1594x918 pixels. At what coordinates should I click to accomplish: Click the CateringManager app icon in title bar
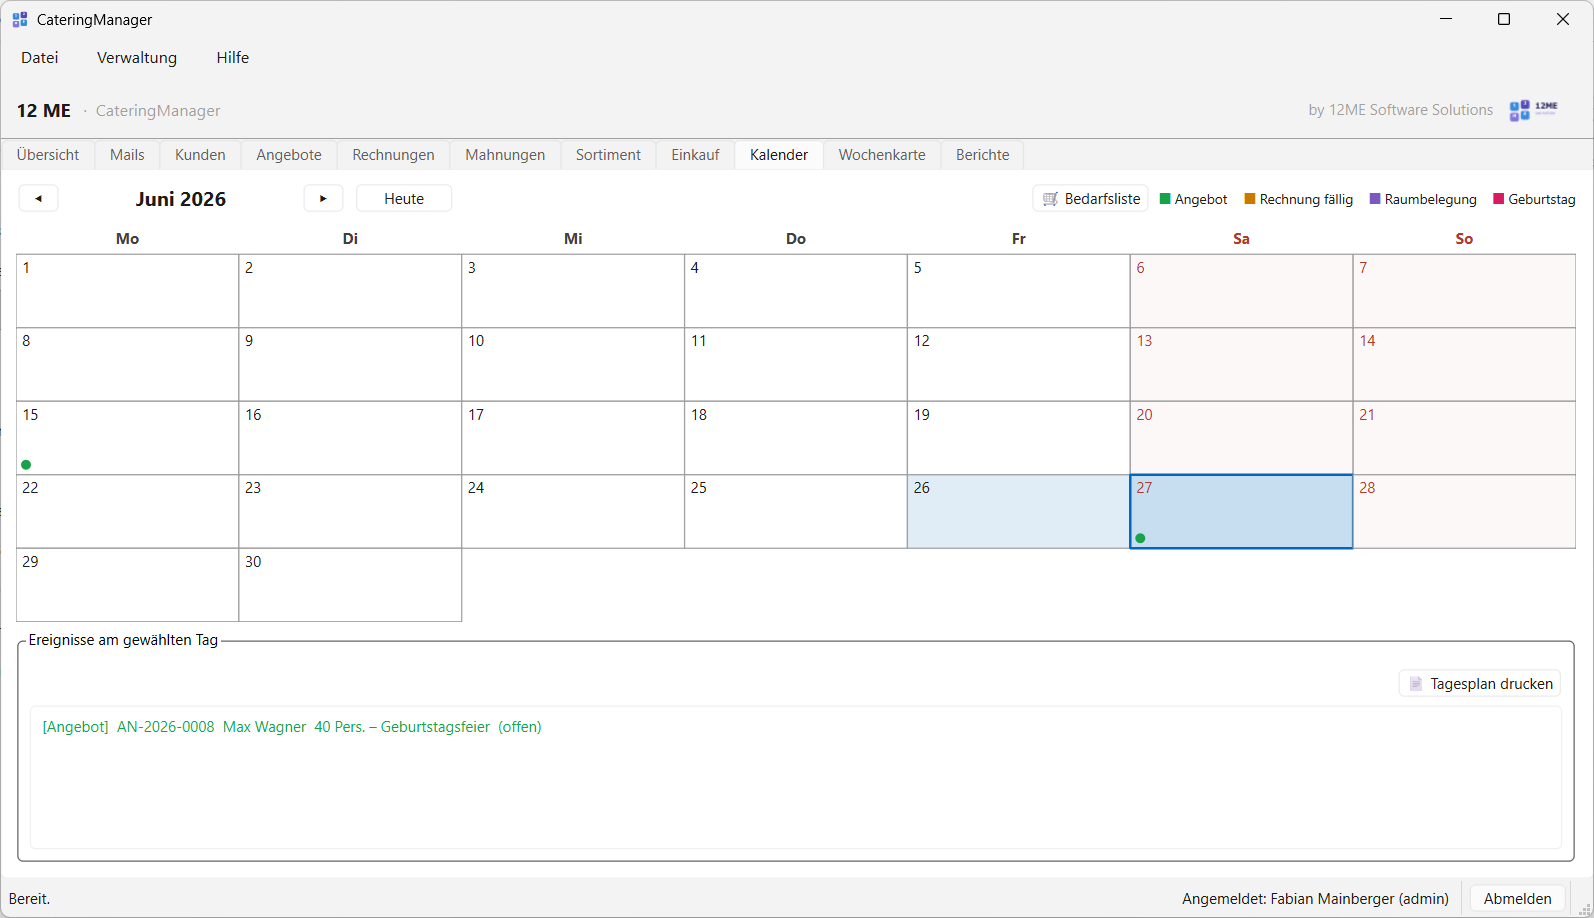(x=20, y=19)
